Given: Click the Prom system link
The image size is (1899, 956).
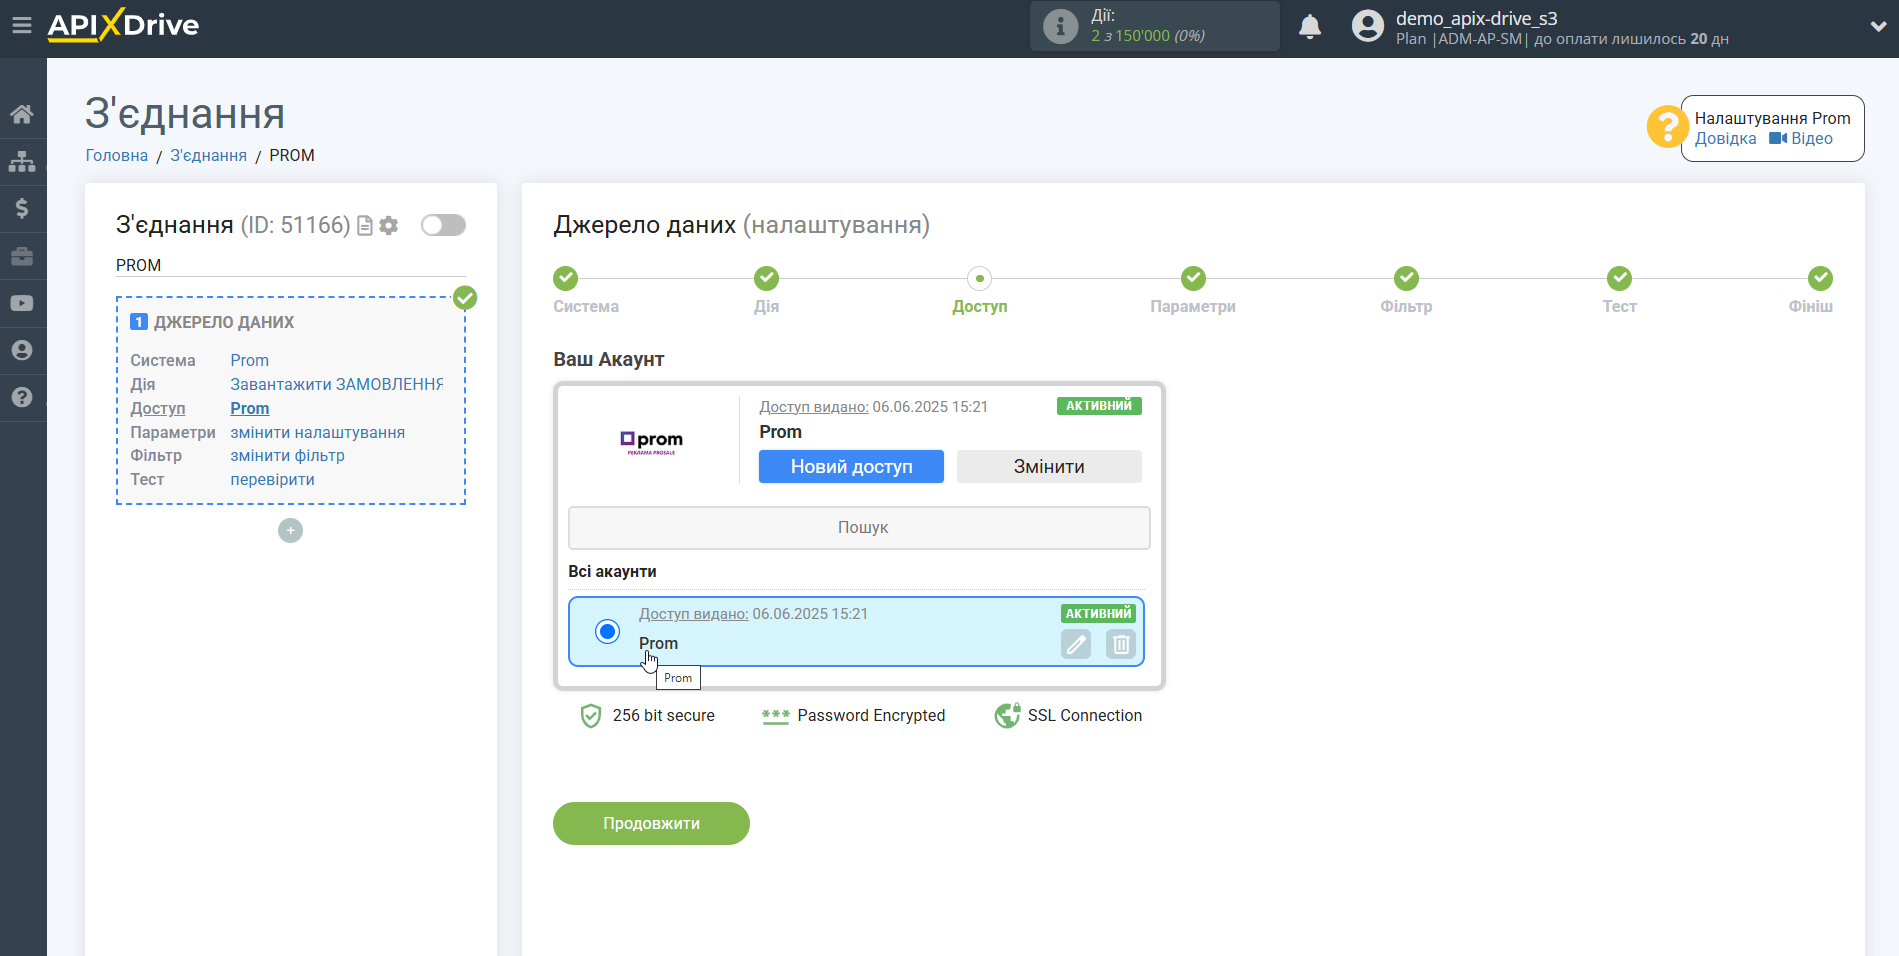Looking at the screenshot, I should [x=249, y=360].
